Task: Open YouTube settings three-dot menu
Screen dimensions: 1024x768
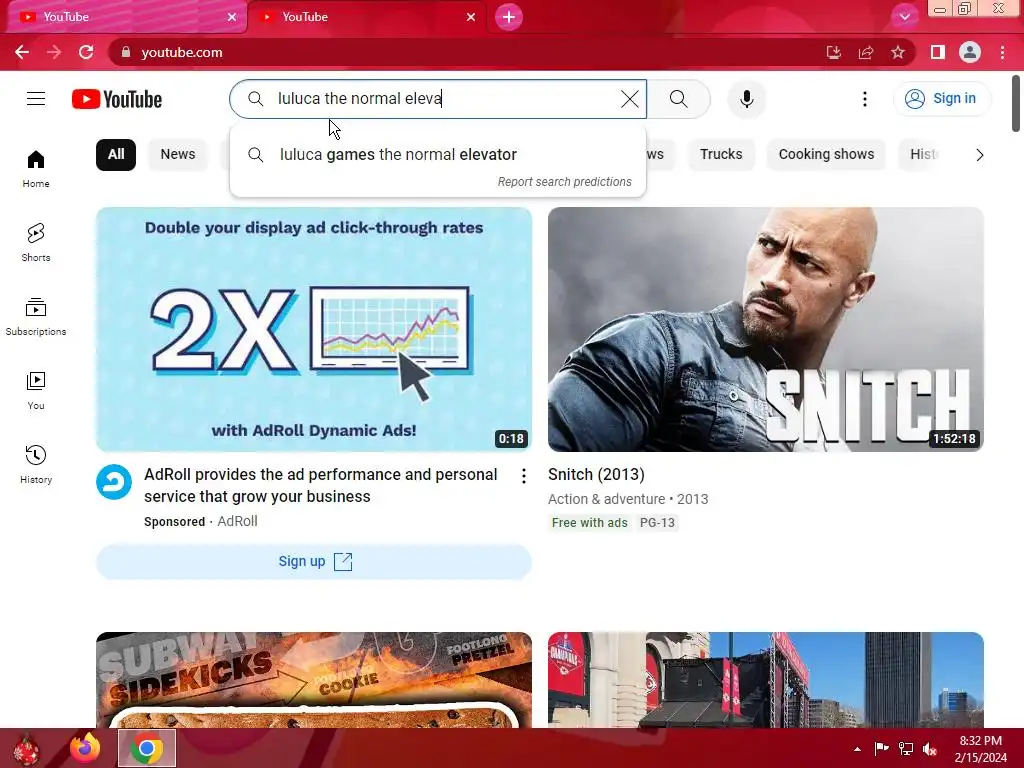Action: click(x=865, y=99)
